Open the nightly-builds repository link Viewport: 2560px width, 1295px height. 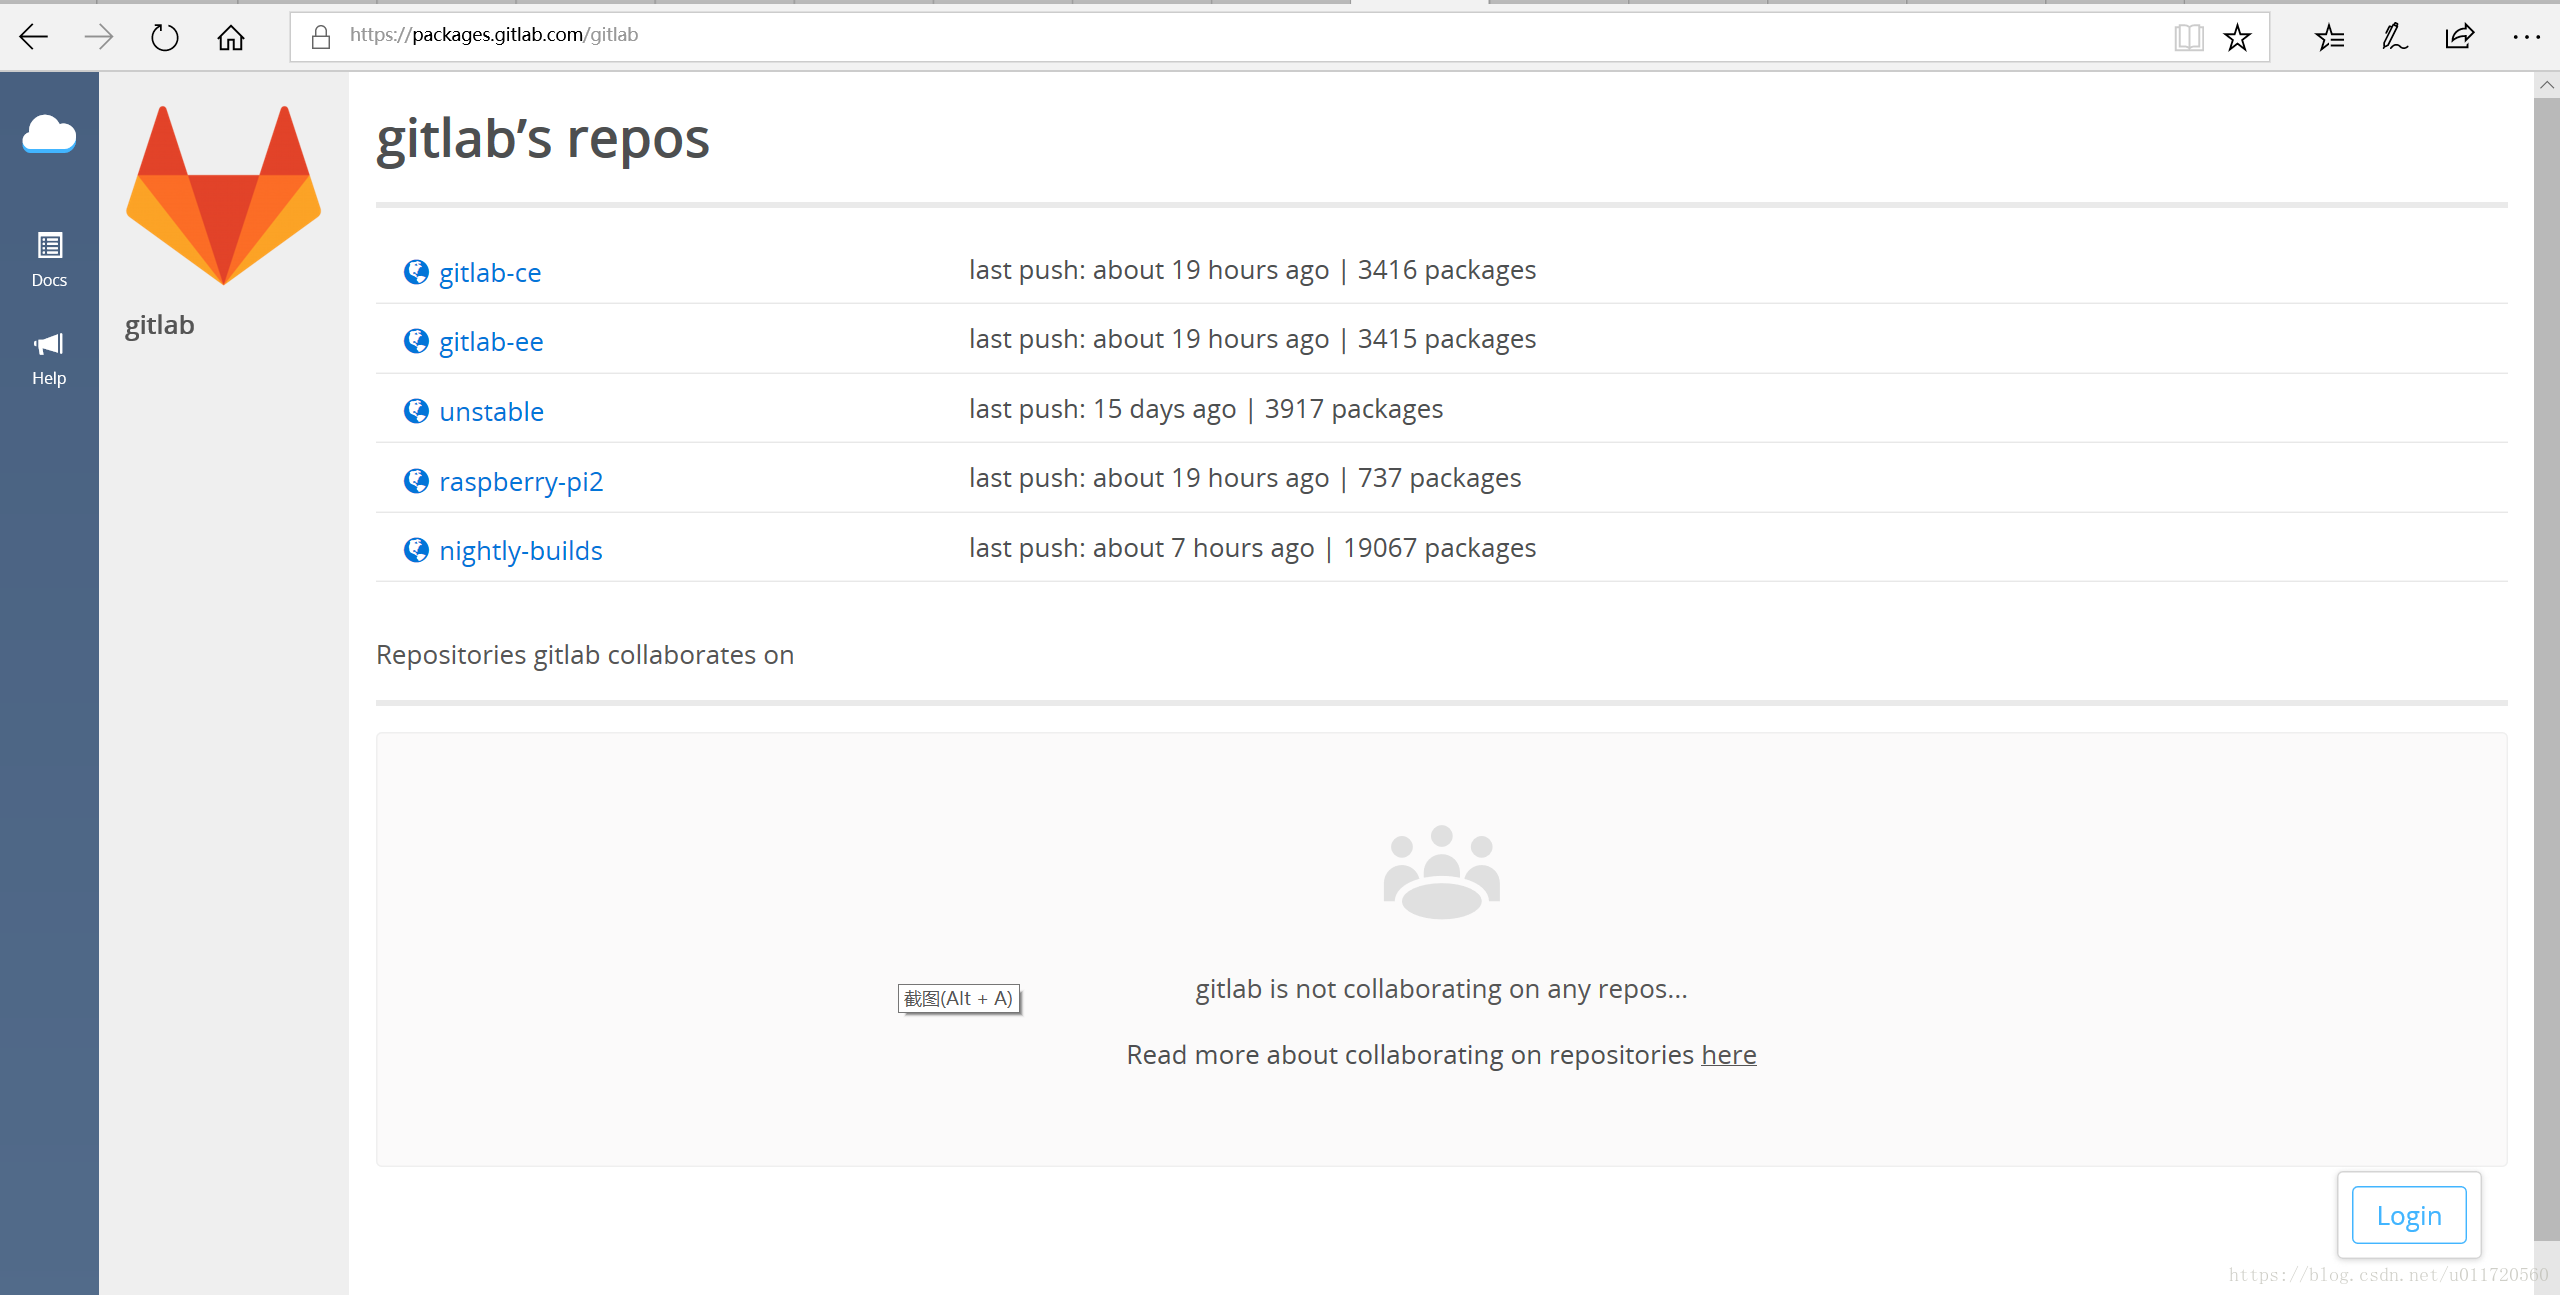click(521, 550)
